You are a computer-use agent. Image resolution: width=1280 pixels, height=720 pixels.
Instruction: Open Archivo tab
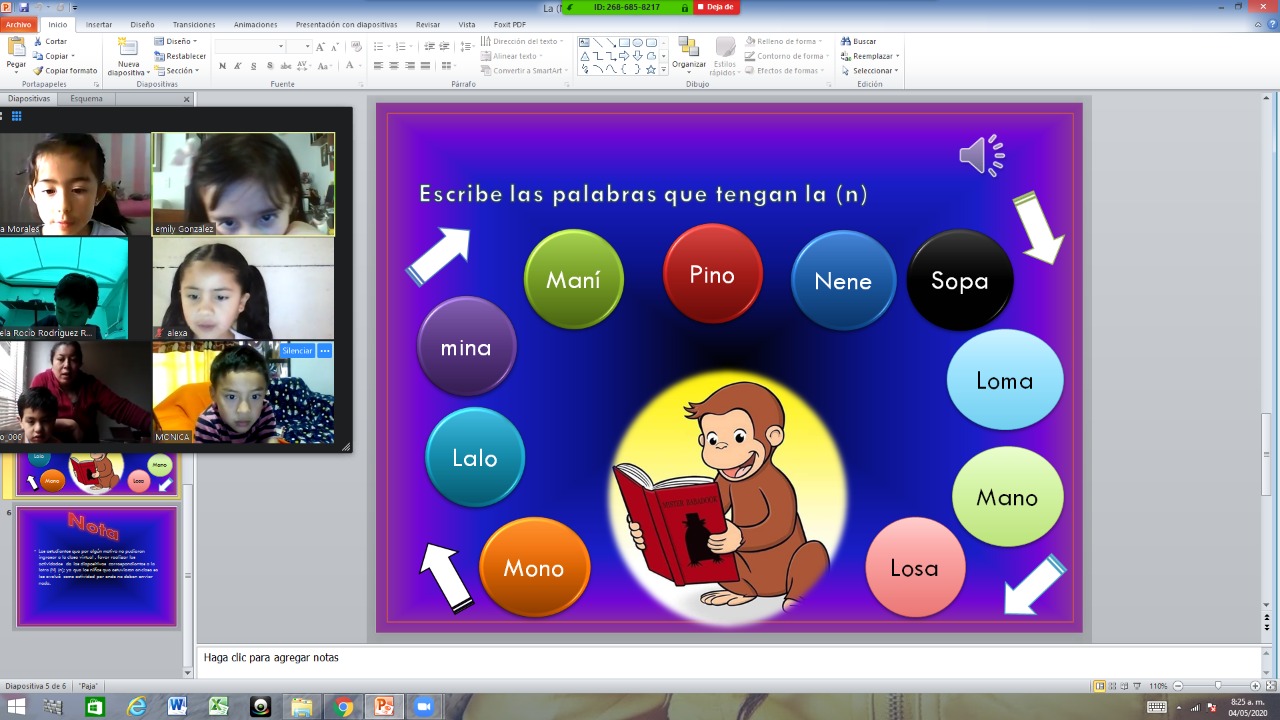point(19,24)
